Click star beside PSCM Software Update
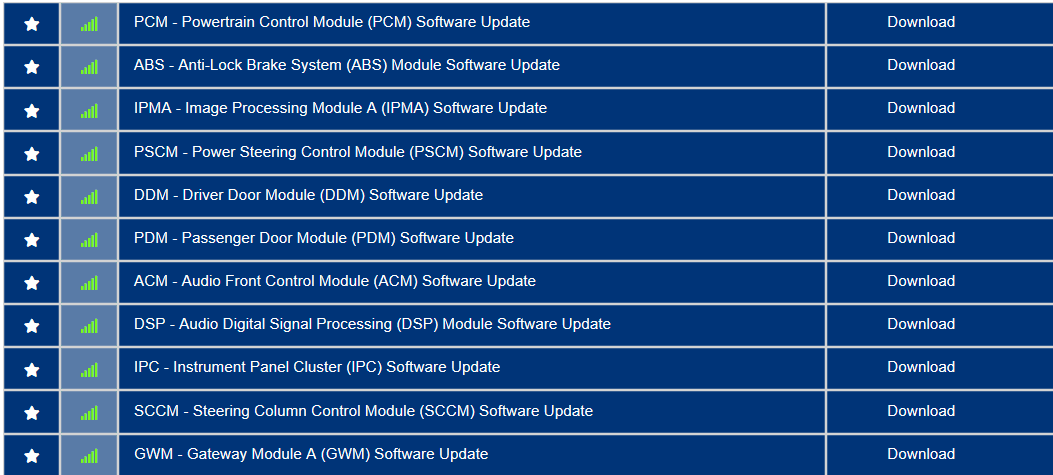Screen dimensions: 1053x475 [x=31, y=154]
